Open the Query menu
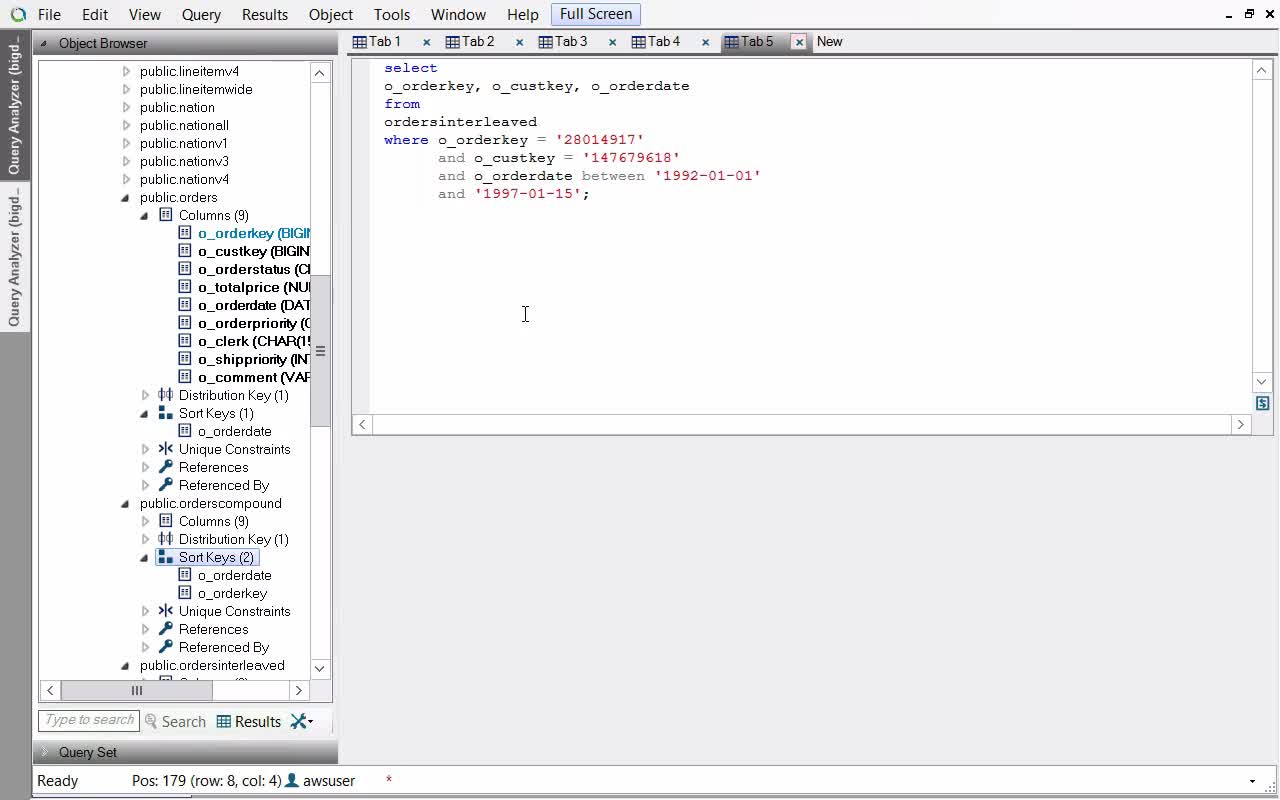The width and height of the screenshot is (1280, 800). tap(201, 14)
